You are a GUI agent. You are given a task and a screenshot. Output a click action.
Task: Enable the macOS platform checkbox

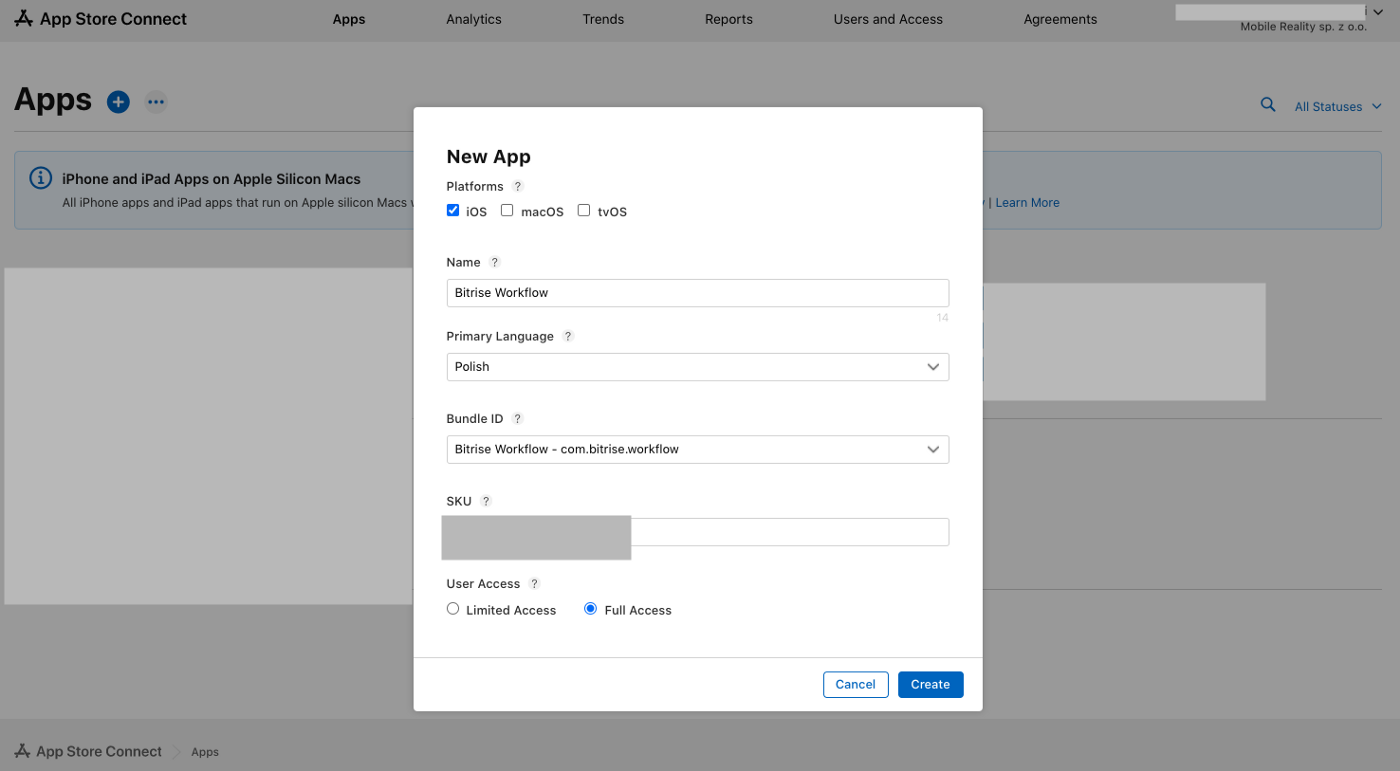tap(507, 211)
